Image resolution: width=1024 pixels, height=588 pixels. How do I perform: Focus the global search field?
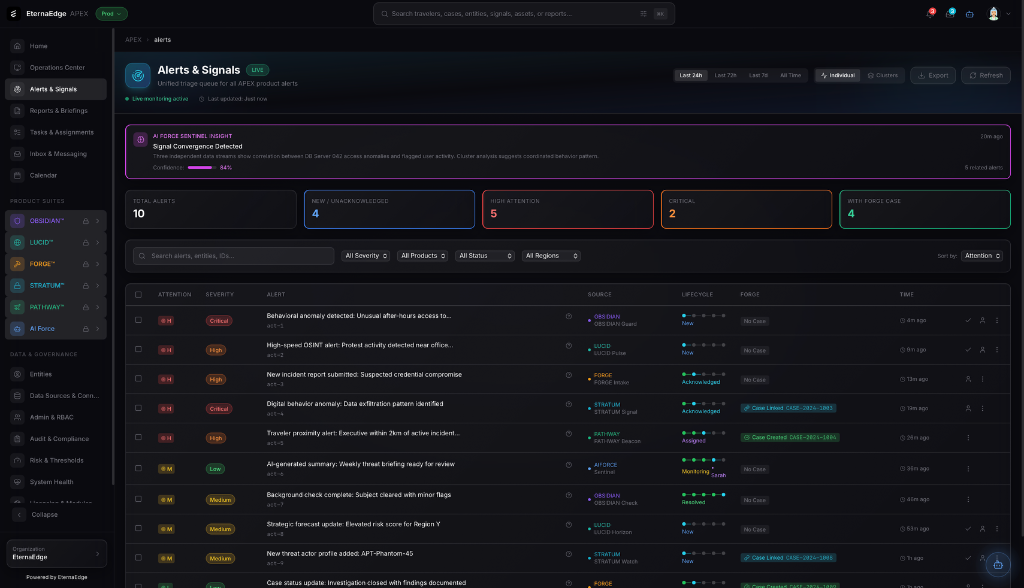point(524,14)
